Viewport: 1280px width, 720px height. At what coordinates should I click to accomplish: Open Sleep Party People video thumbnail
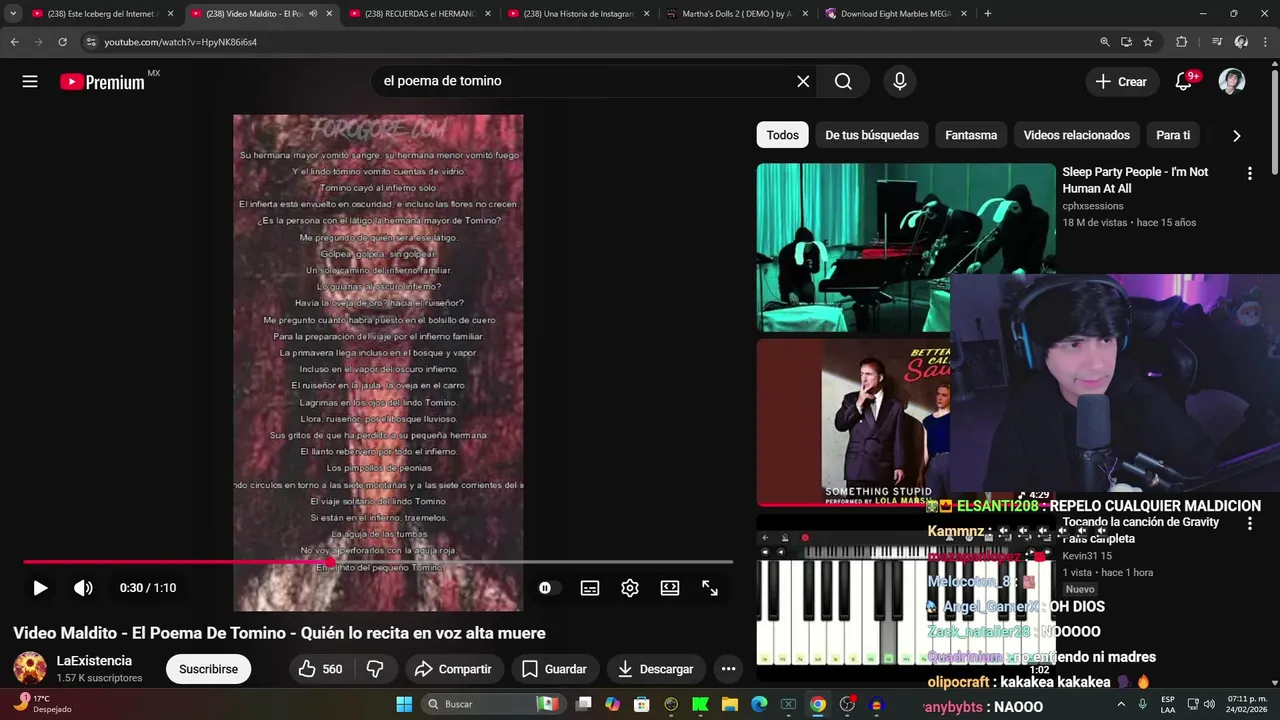click(906, 247)
